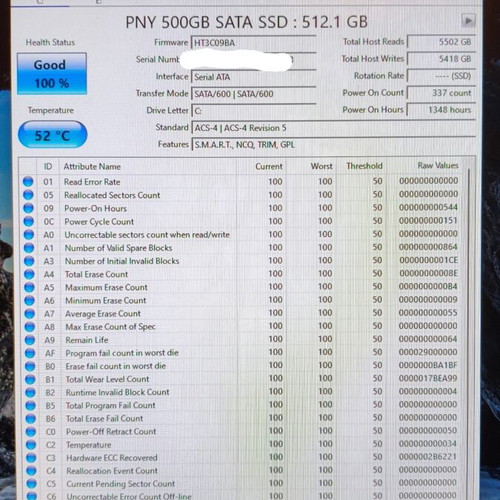This screenshot has height=500, width=500.
Task: Click the status icon for Uncorrectable sectors count row
Action: click(29, 235)
